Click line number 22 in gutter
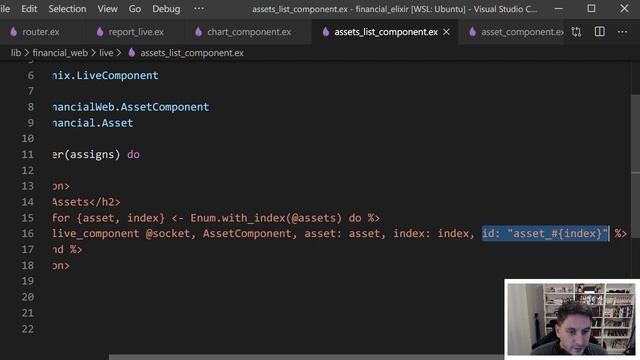Viewport: 640px width, 360px height. click(x=27, y=329)
